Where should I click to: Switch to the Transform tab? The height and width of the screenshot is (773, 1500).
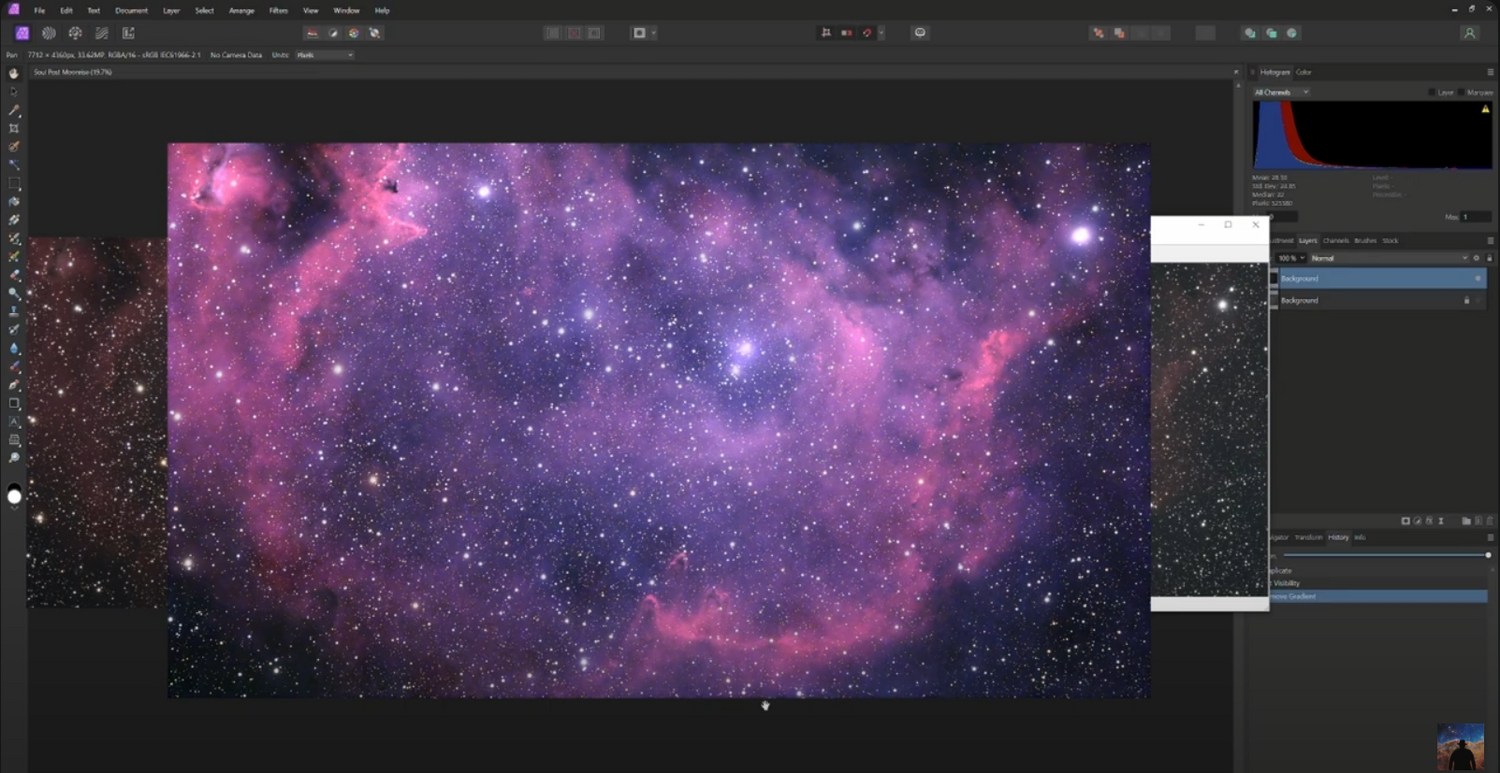[1309, 537]
